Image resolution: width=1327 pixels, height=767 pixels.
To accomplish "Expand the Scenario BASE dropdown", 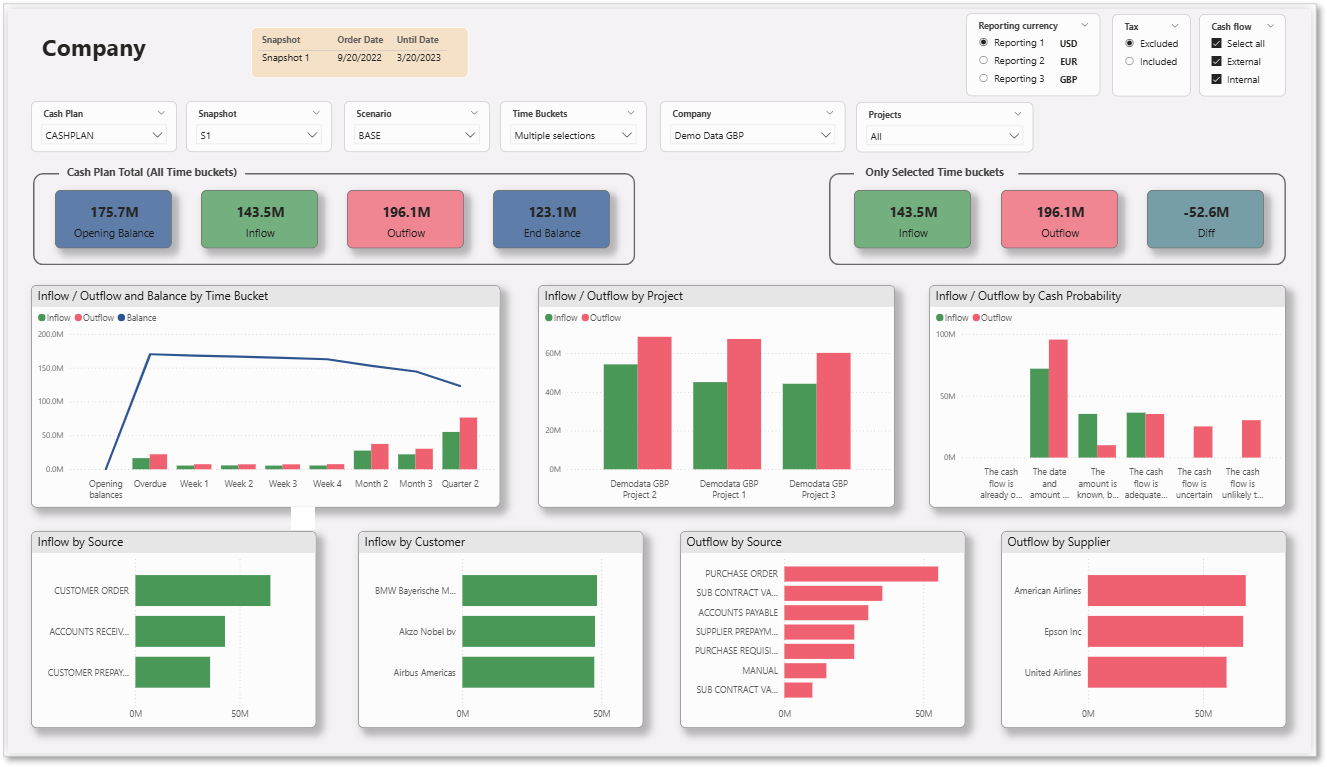I will click(416, 135).
